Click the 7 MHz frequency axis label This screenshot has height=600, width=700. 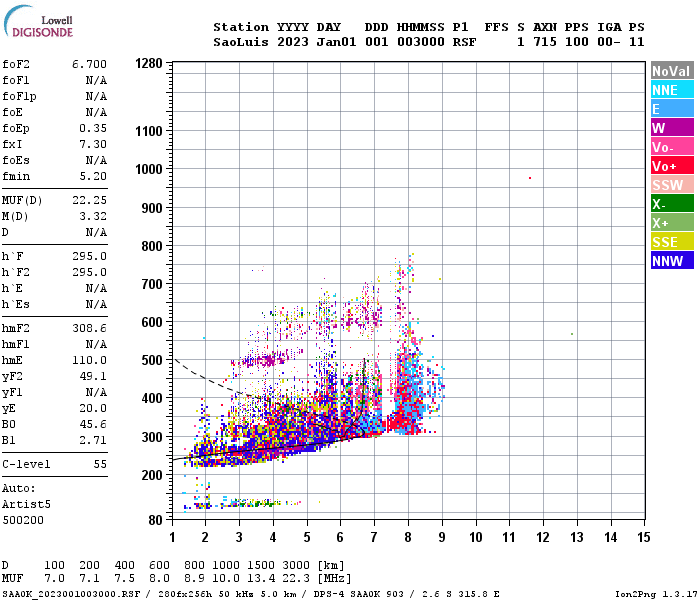[374, 537]
